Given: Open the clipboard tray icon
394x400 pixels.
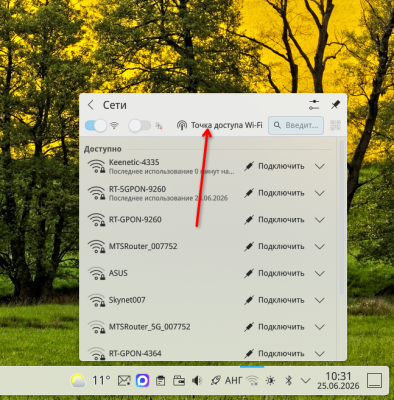Looking at the screenshot, I should [161, 381].
